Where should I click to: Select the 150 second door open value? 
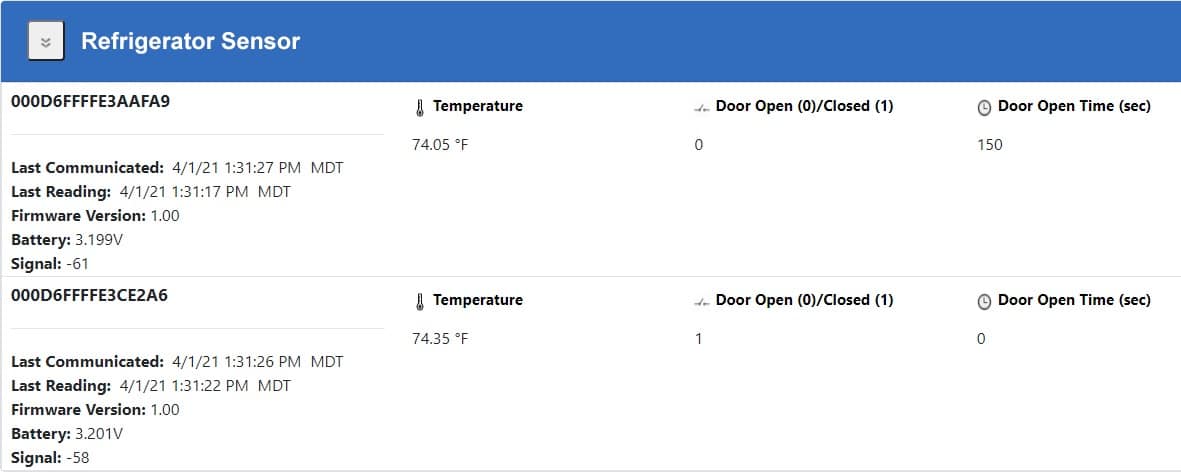(990, 145)
